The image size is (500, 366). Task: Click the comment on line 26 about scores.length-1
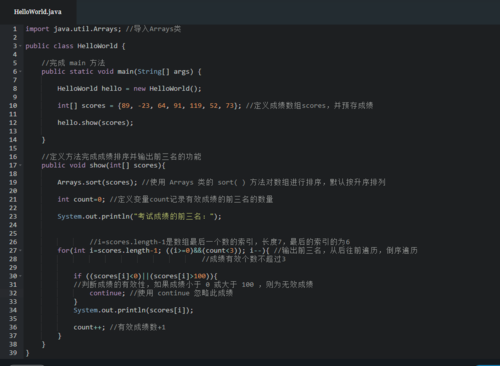[x=220, y=242]
